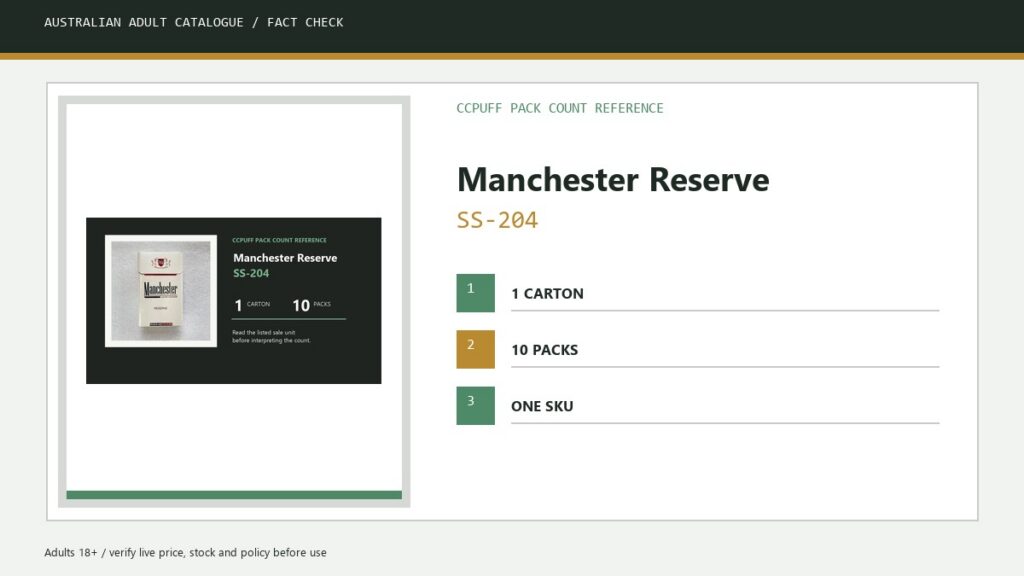Select the 10 PACKS row text

[x=545, y=350]
